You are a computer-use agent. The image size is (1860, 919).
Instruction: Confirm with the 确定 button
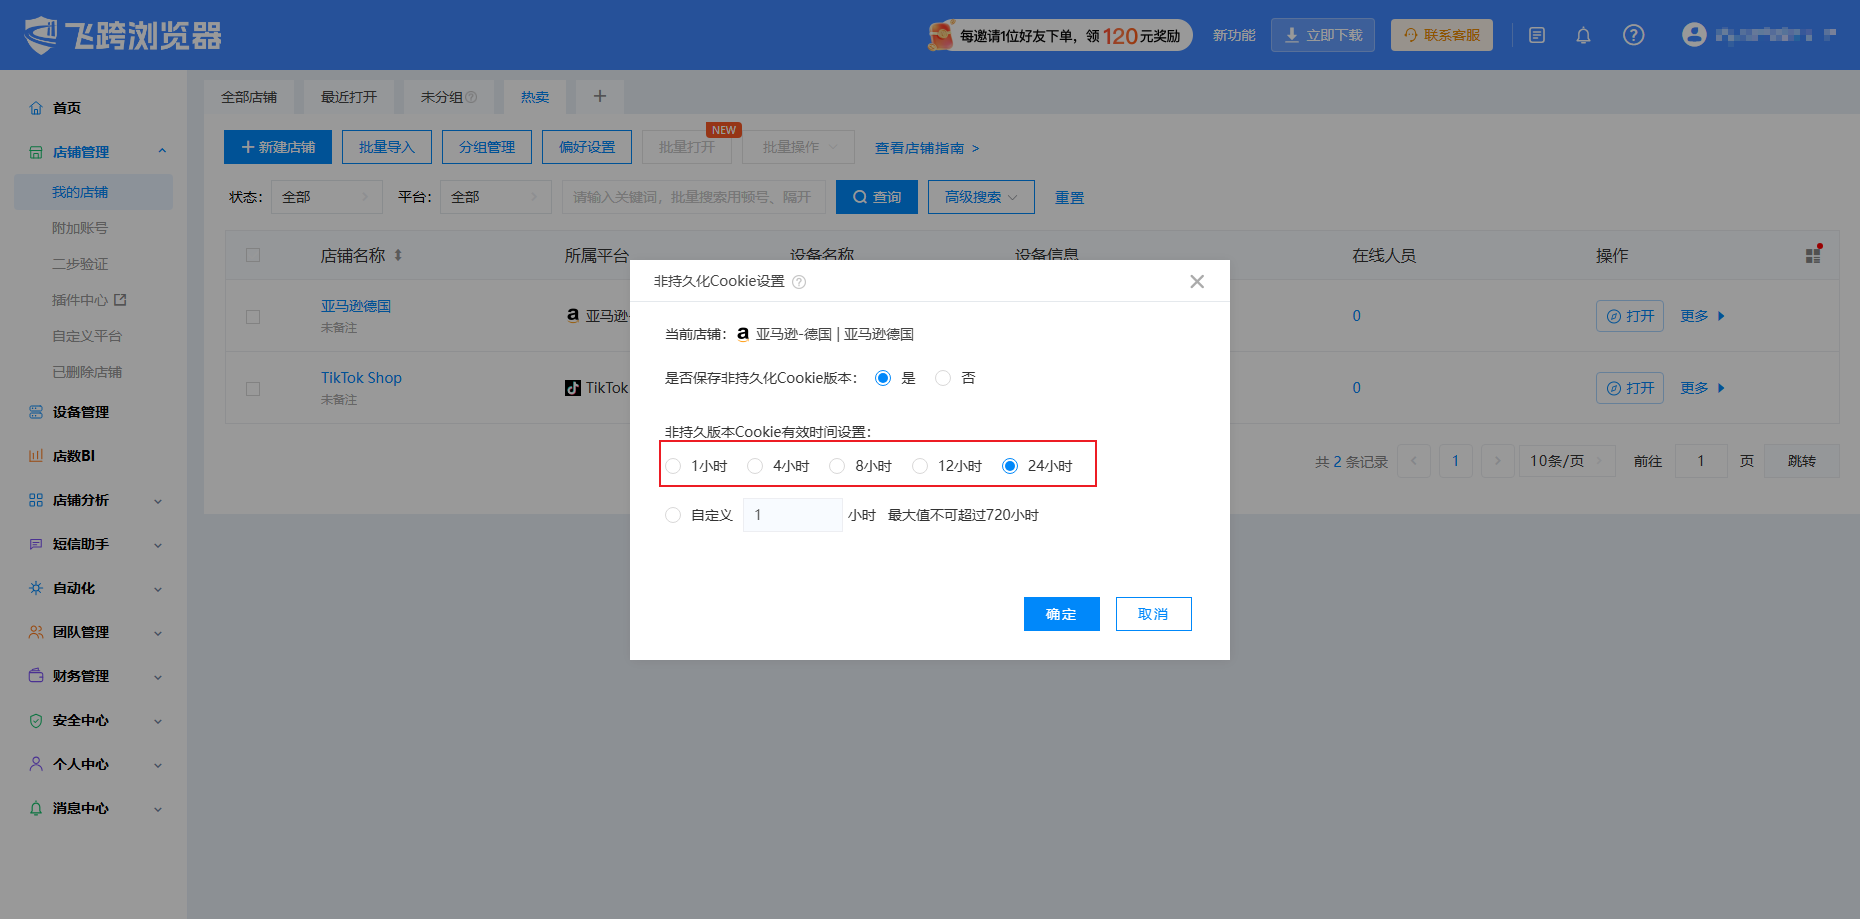coord(1062,614)
